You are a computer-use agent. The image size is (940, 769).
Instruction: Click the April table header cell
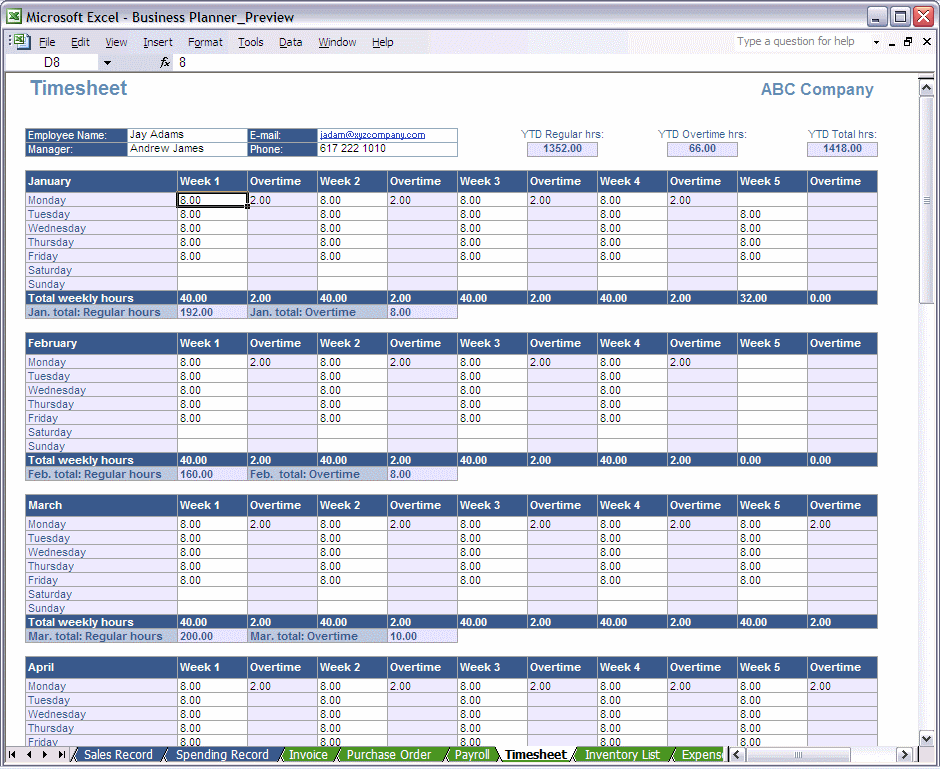tap(101, 667)
